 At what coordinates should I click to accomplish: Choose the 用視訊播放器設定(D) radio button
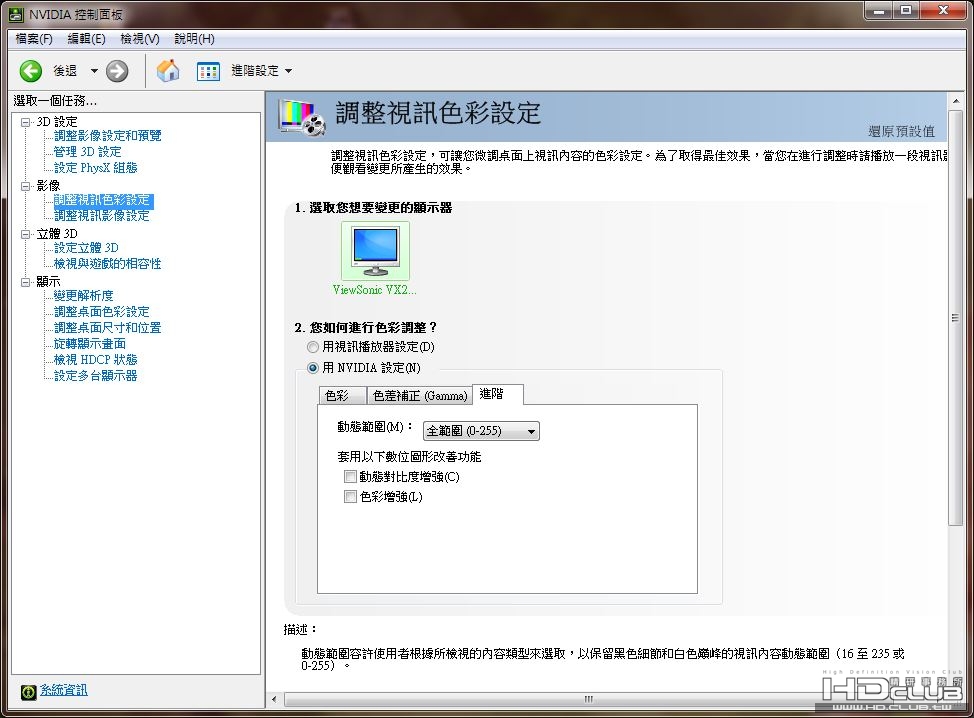coord(313,347)
